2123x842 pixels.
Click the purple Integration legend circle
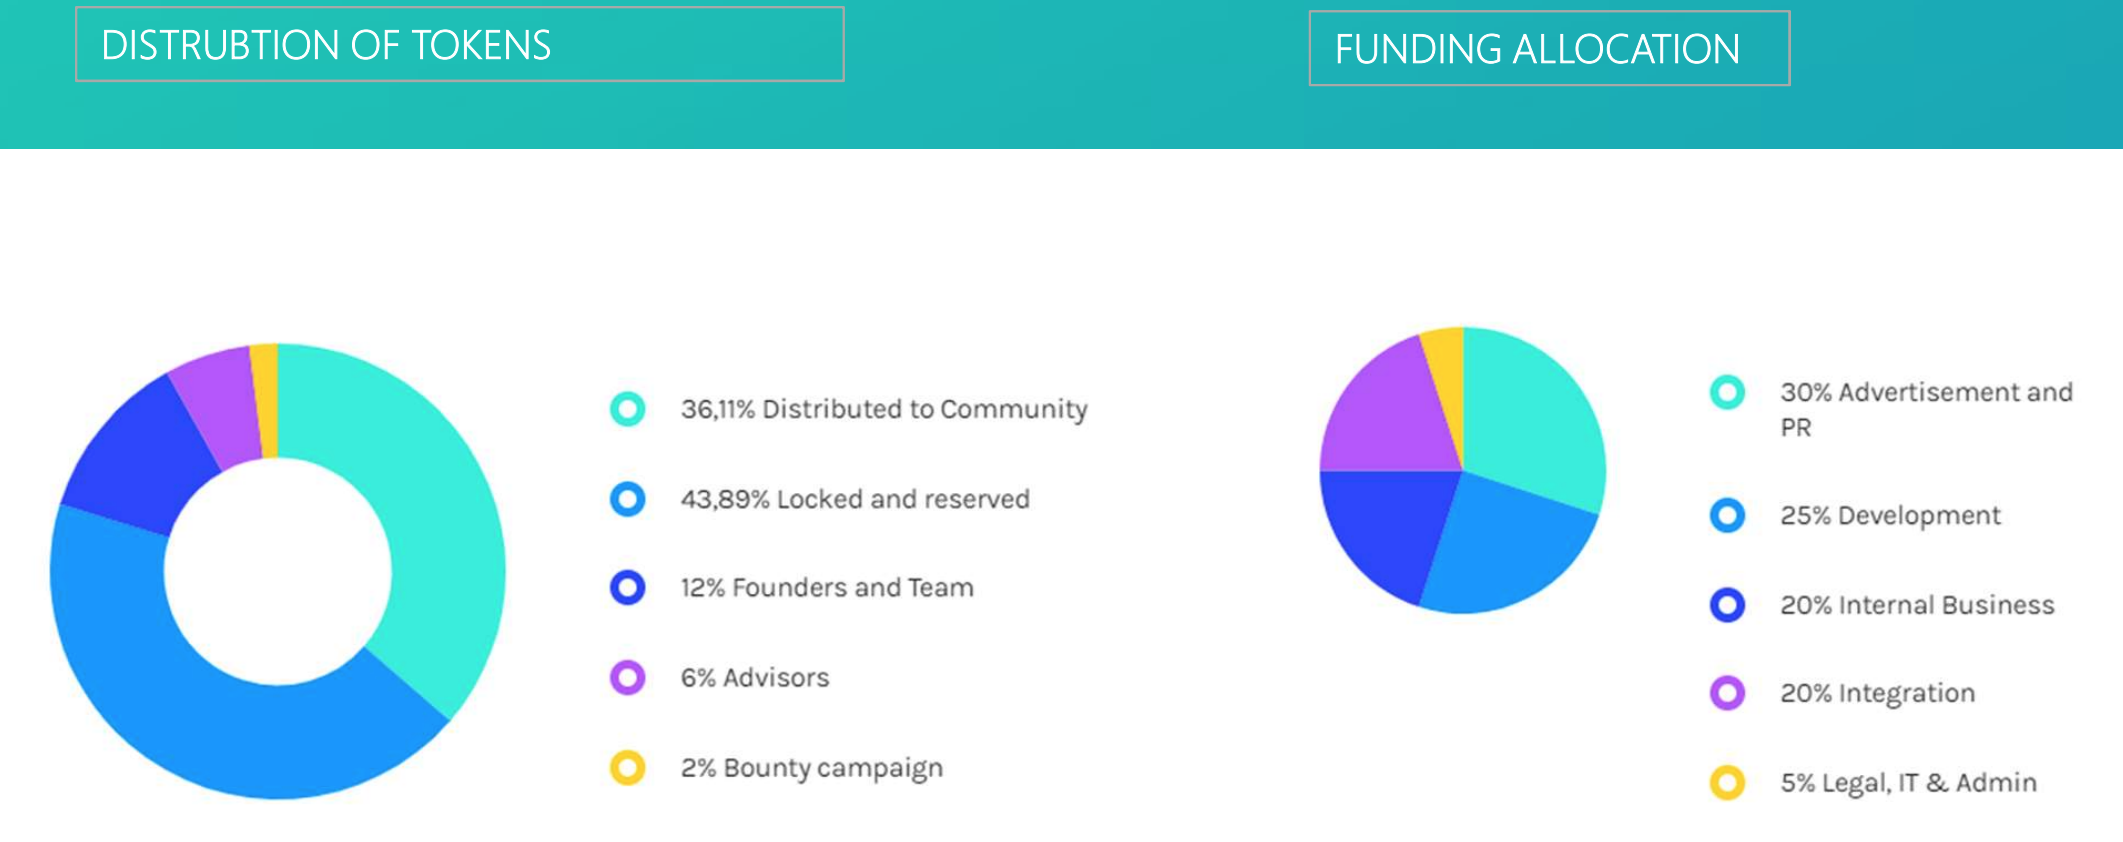[x=1727, y=692]
